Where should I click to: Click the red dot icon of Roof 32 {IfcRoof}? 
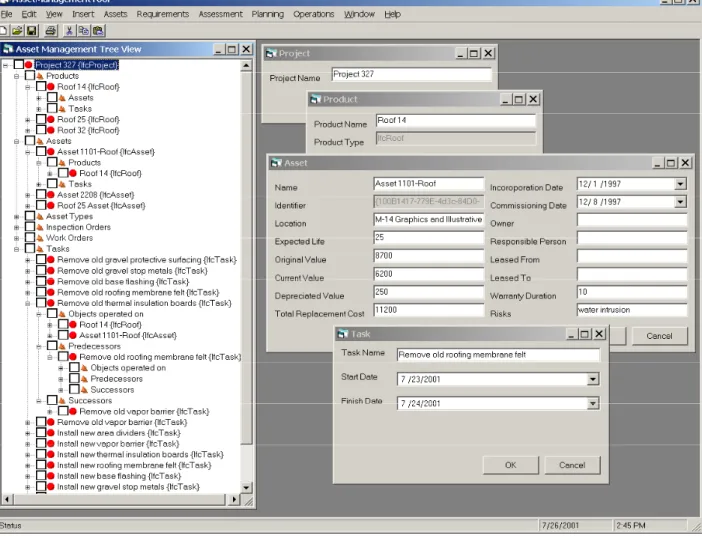pos(51,130)
